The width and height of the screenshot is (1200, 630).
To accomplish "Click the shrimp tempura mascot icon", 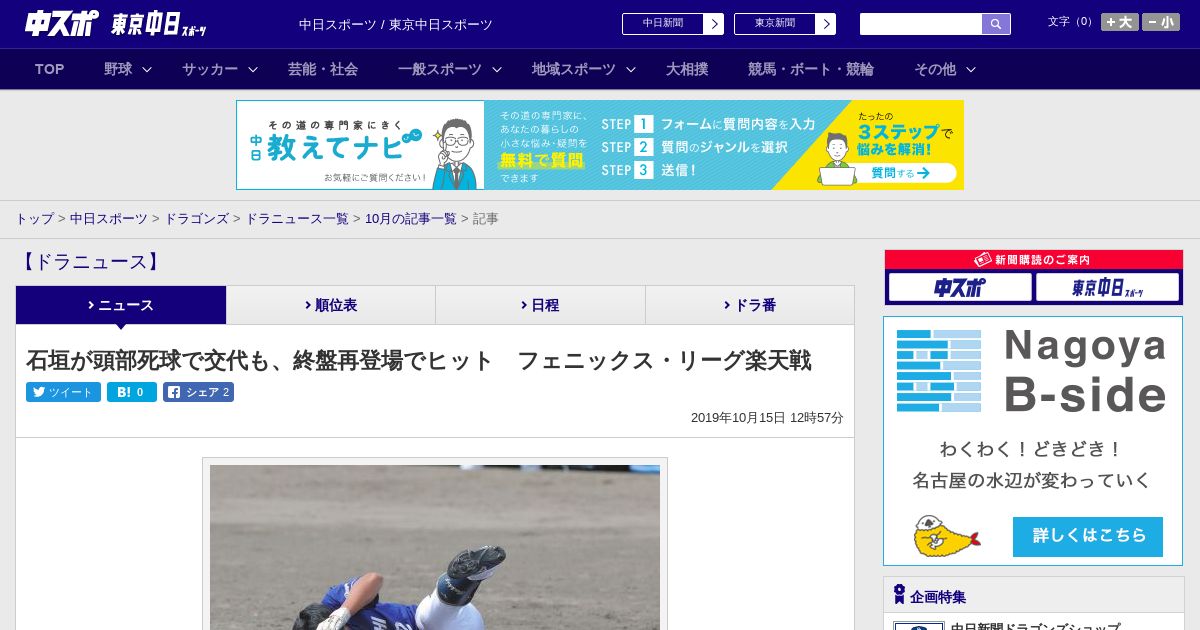I will click(946, 537).
